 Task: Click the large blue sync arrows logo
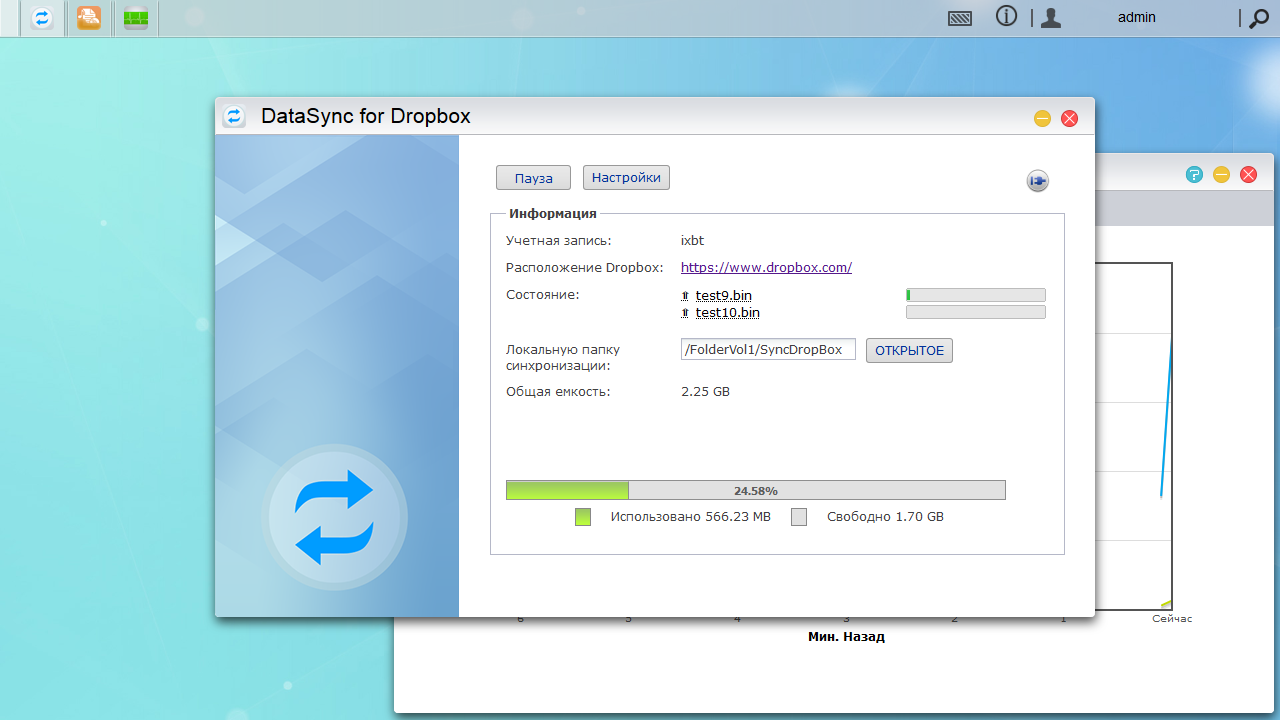(x=334, y=517)
